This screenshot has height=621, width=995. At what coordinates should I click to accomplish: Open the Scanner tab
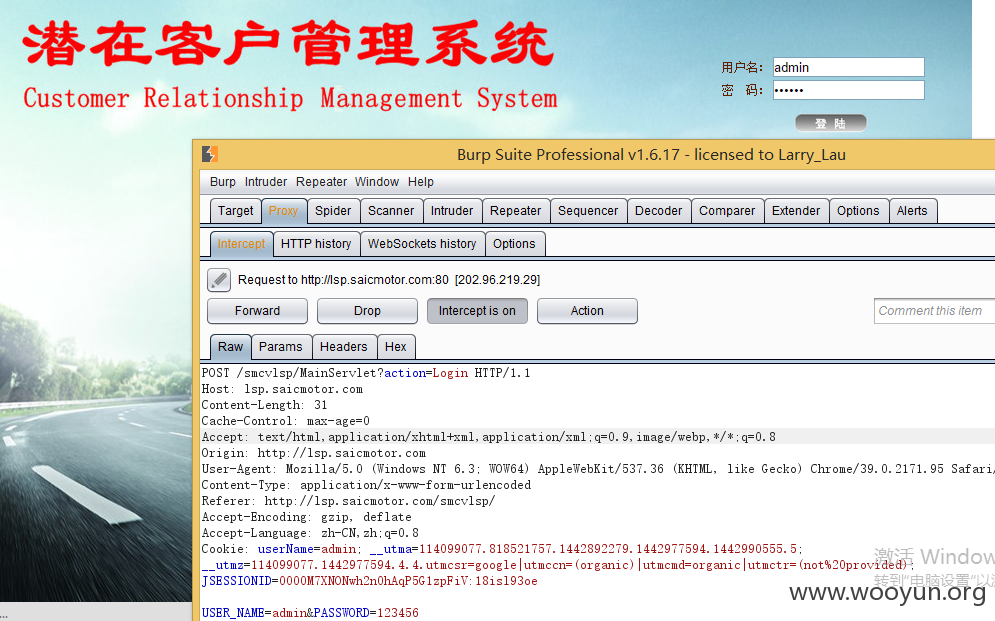(391, 211)
